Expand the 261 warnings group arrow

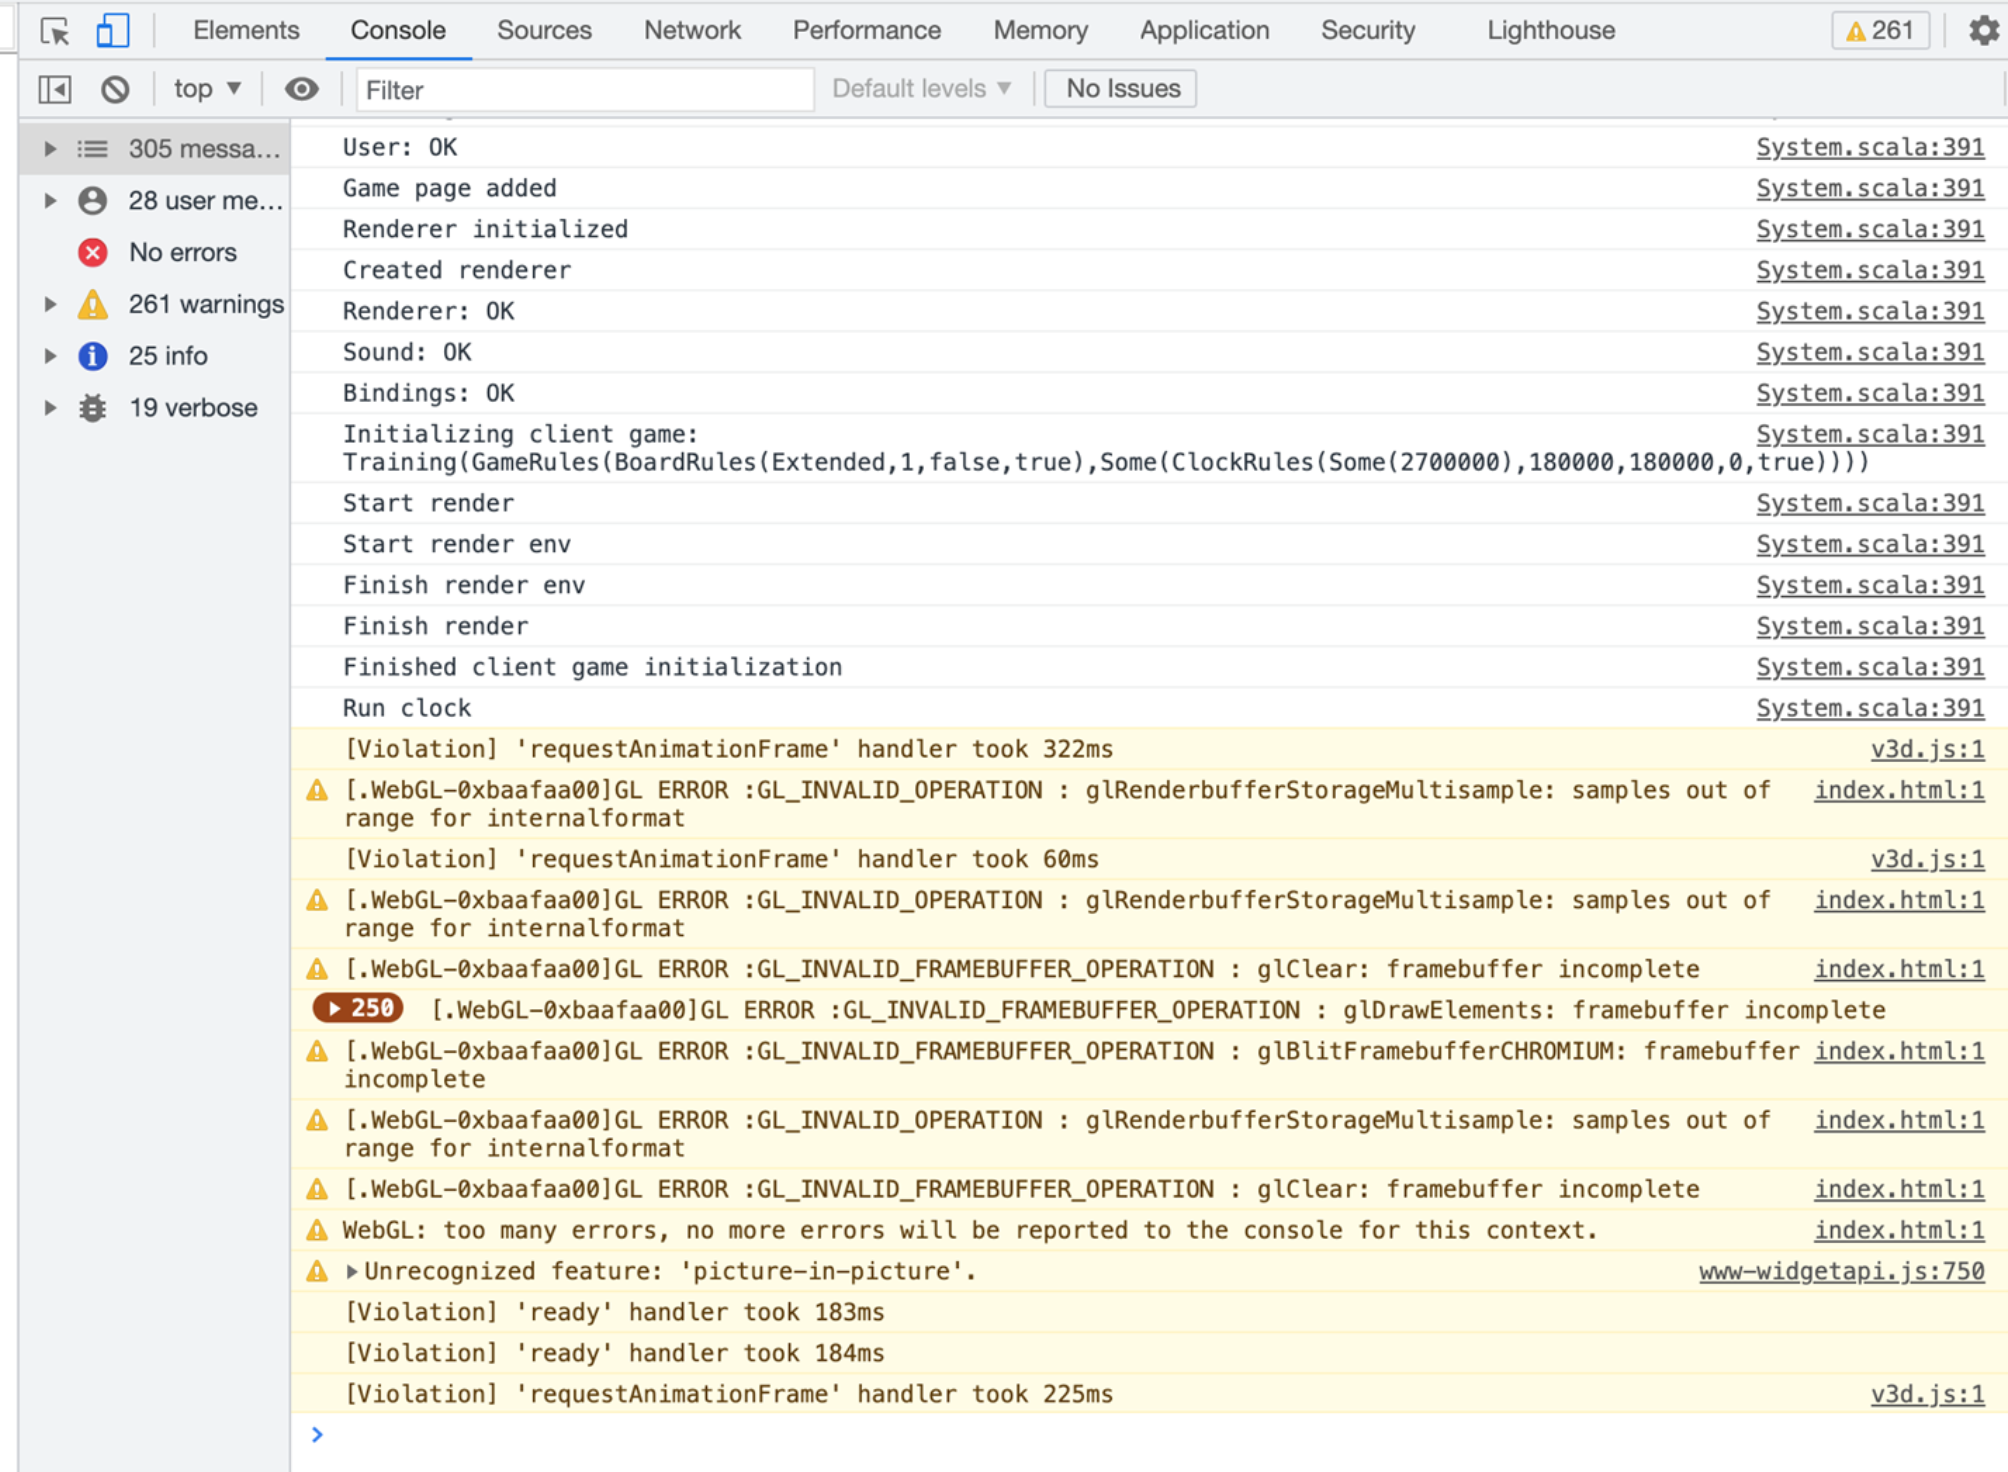(x=49, y=304)
